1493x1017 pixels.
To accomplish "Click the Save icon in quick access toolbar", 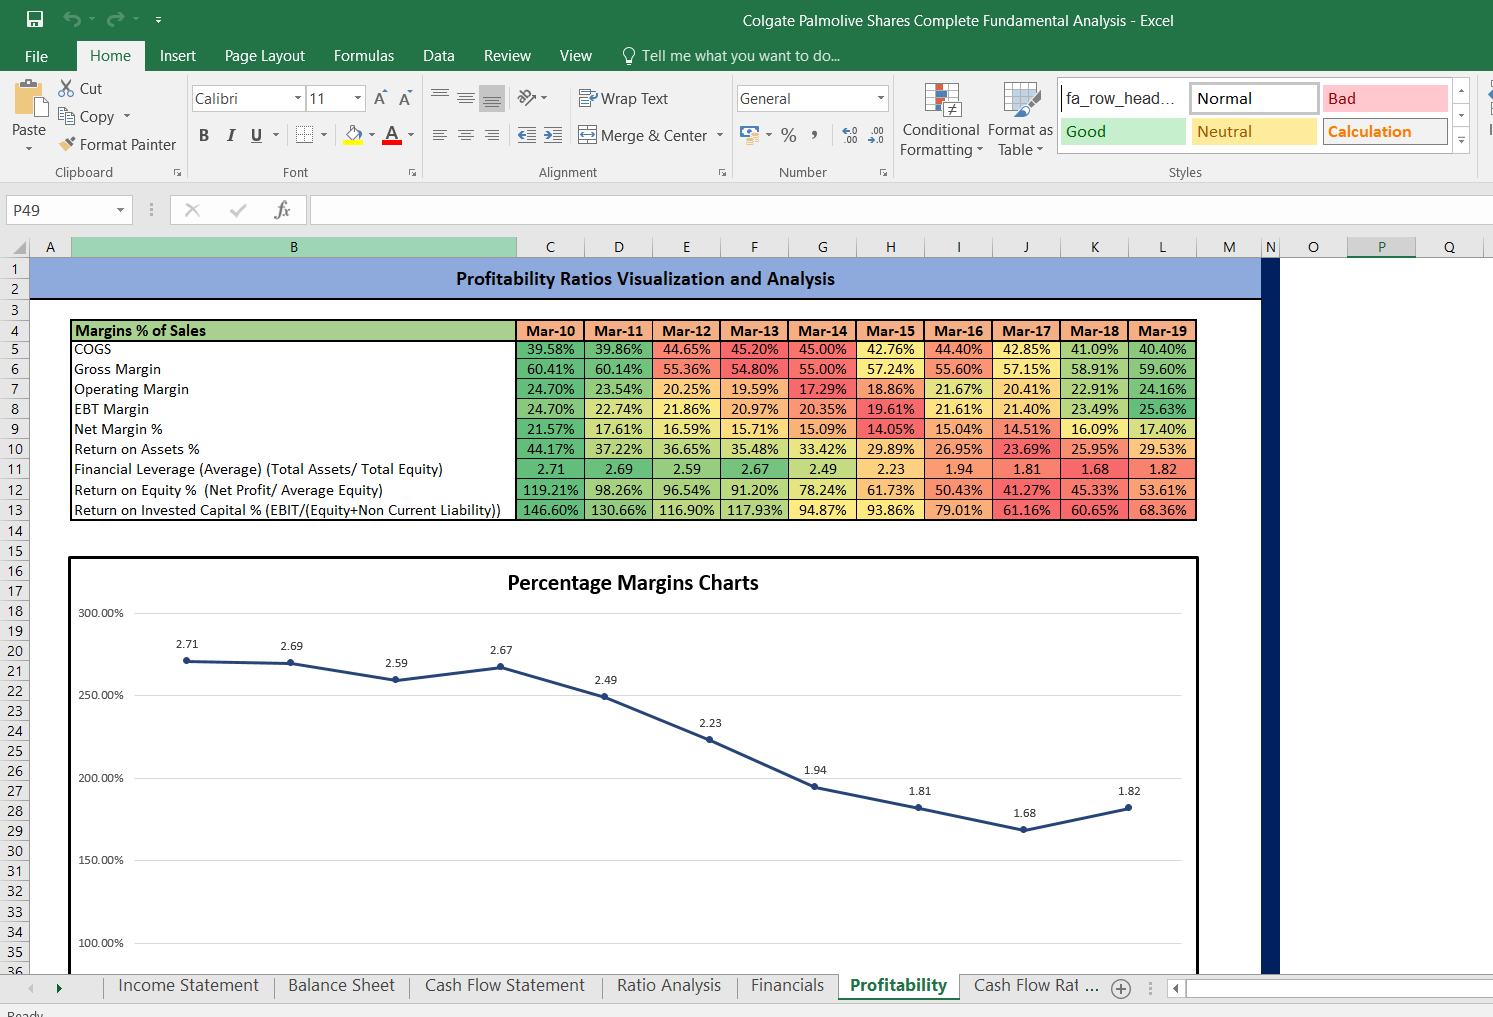I will point(35,20).
